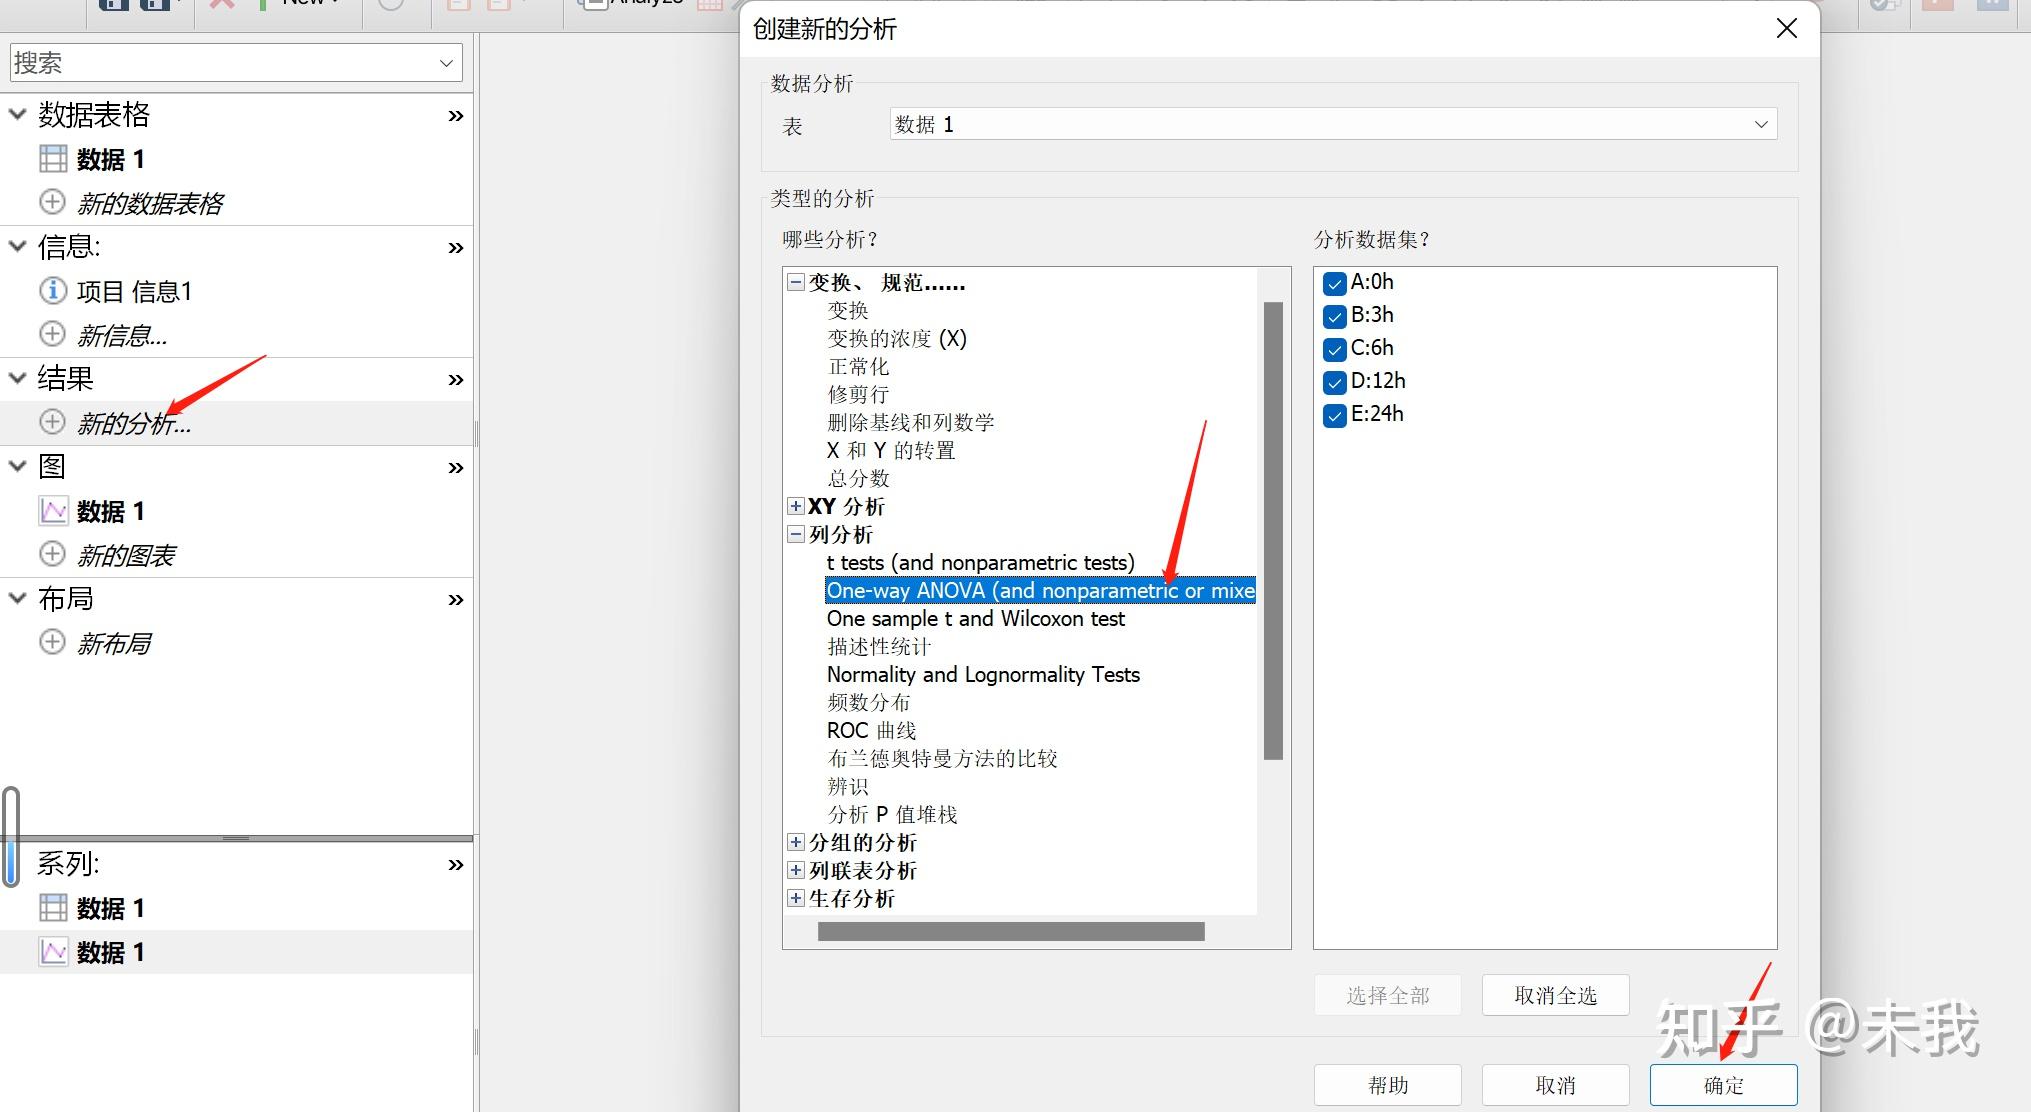2031x1112 pixels.
Task: Click the 确定 button
Action: coord(1722,1085)
